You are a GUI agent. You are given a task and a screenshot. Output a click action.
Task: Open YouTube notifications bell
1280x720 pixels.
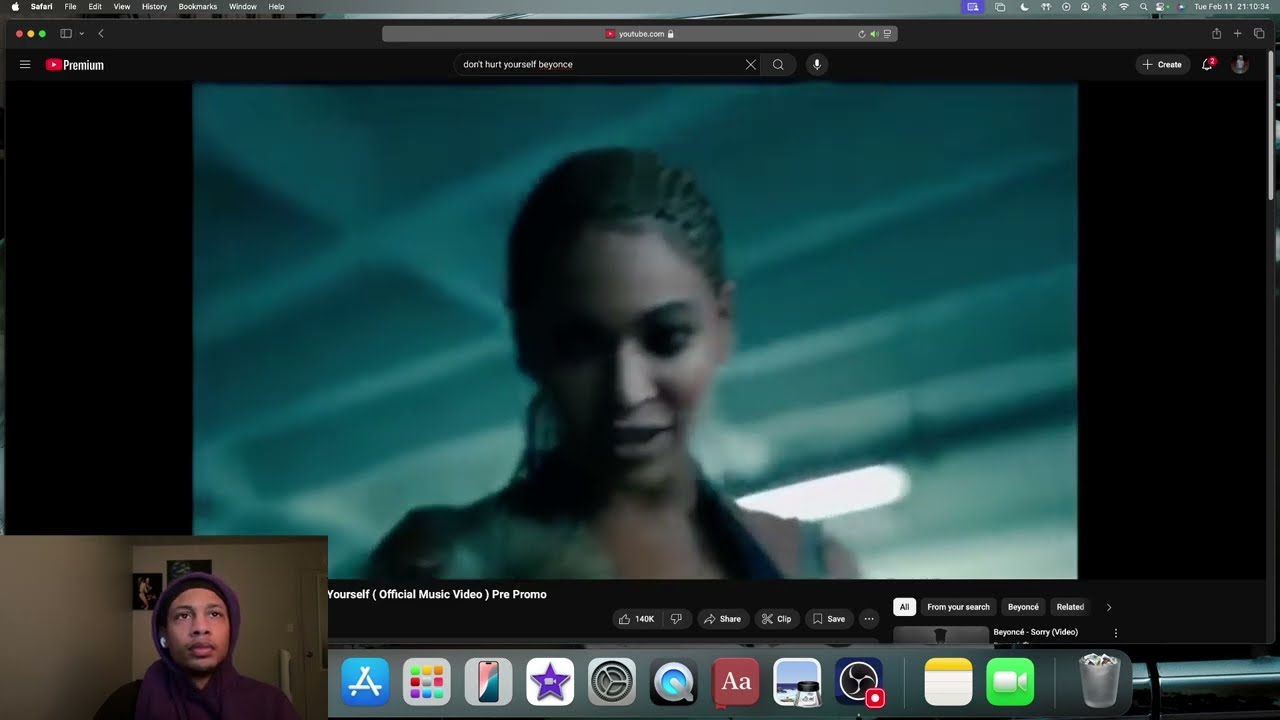[x=1208, y=65]
